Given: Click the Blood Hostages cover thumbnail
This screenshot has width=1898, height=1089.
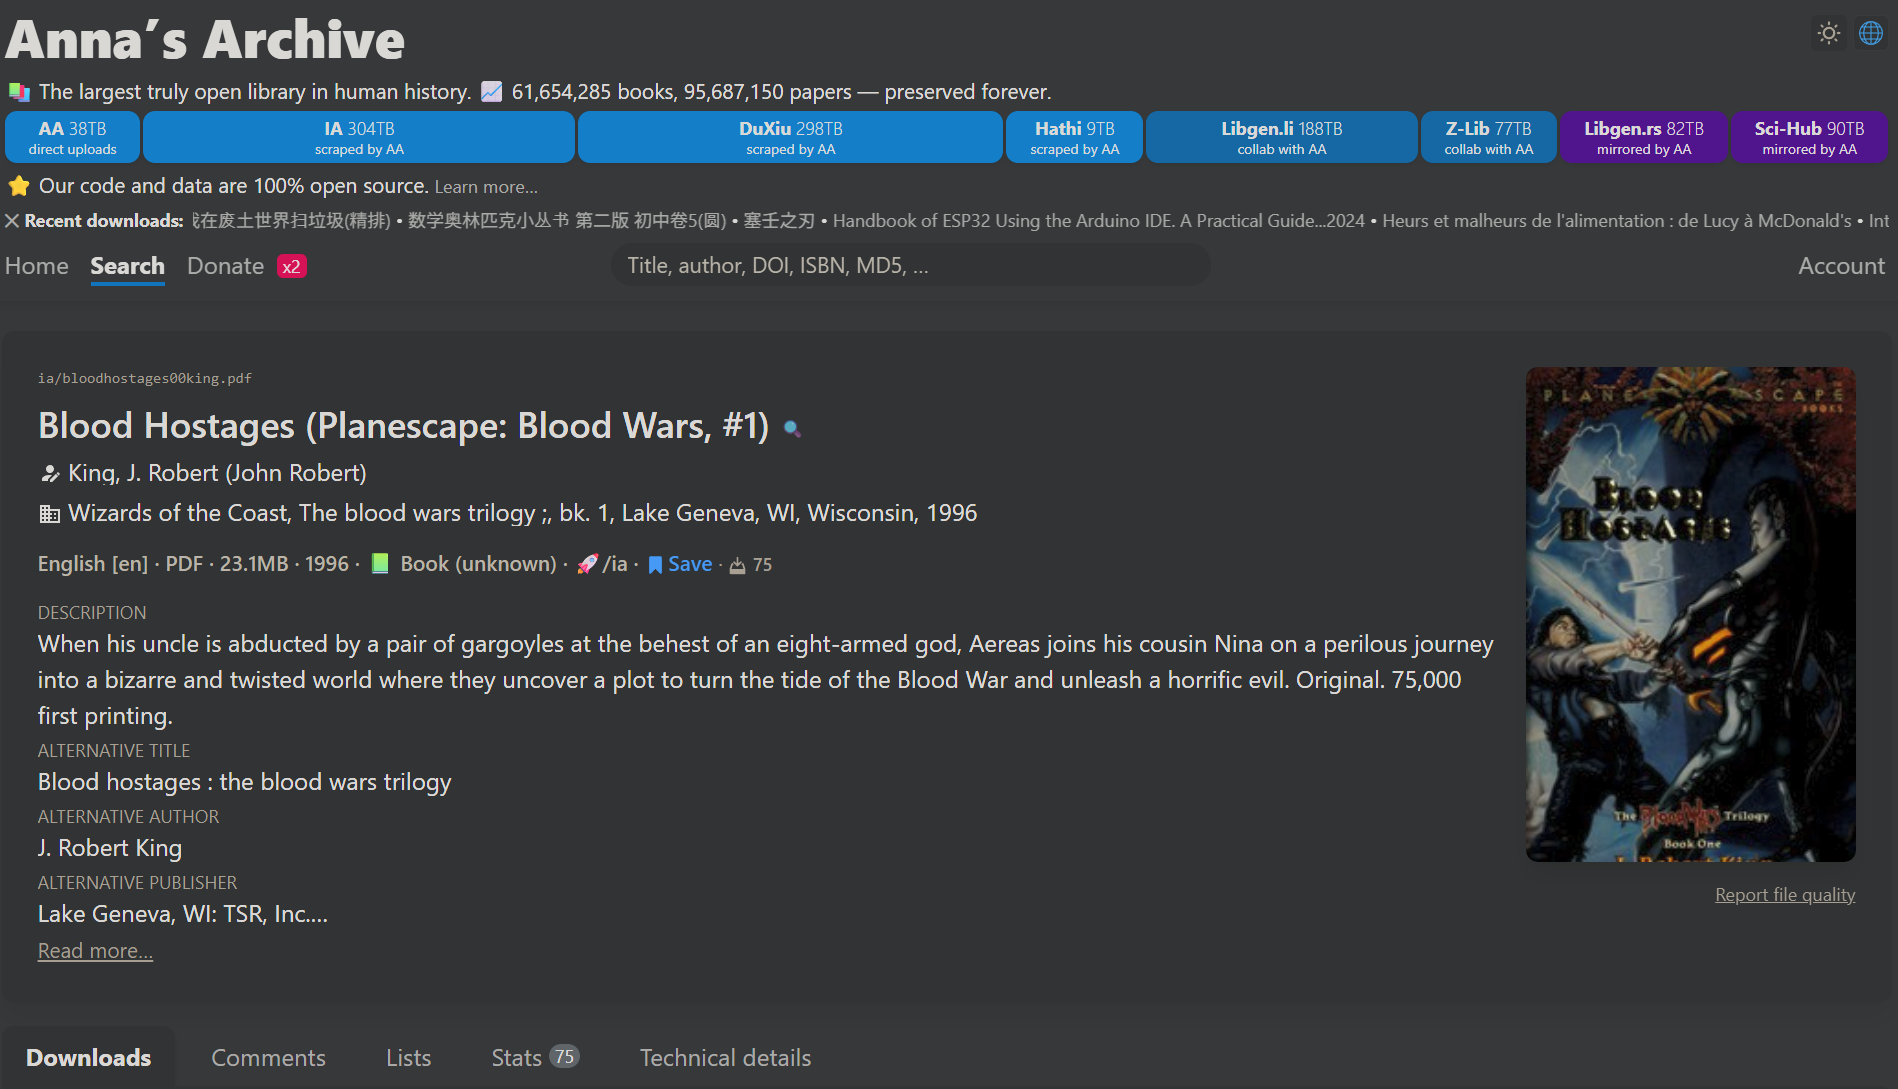Looking at the screenshot, I should (1690, 614).
